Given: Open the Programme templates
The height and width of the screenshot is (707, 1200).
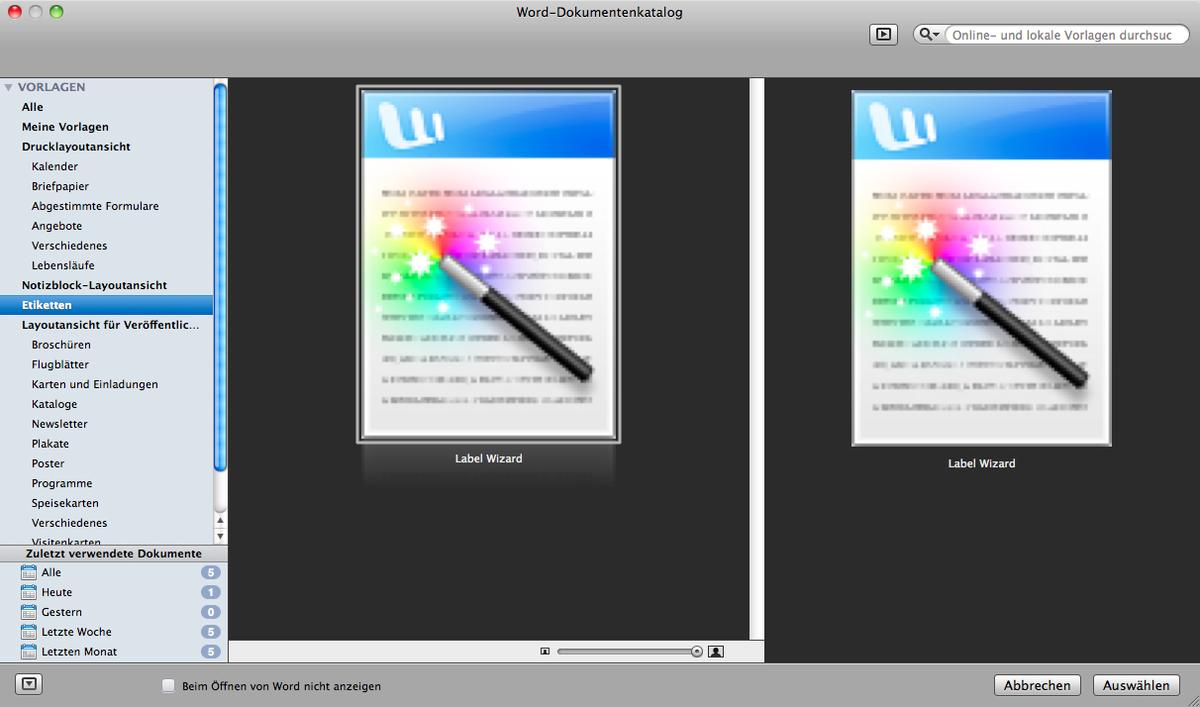Looking at the screenshot, I should click(62, 483).
